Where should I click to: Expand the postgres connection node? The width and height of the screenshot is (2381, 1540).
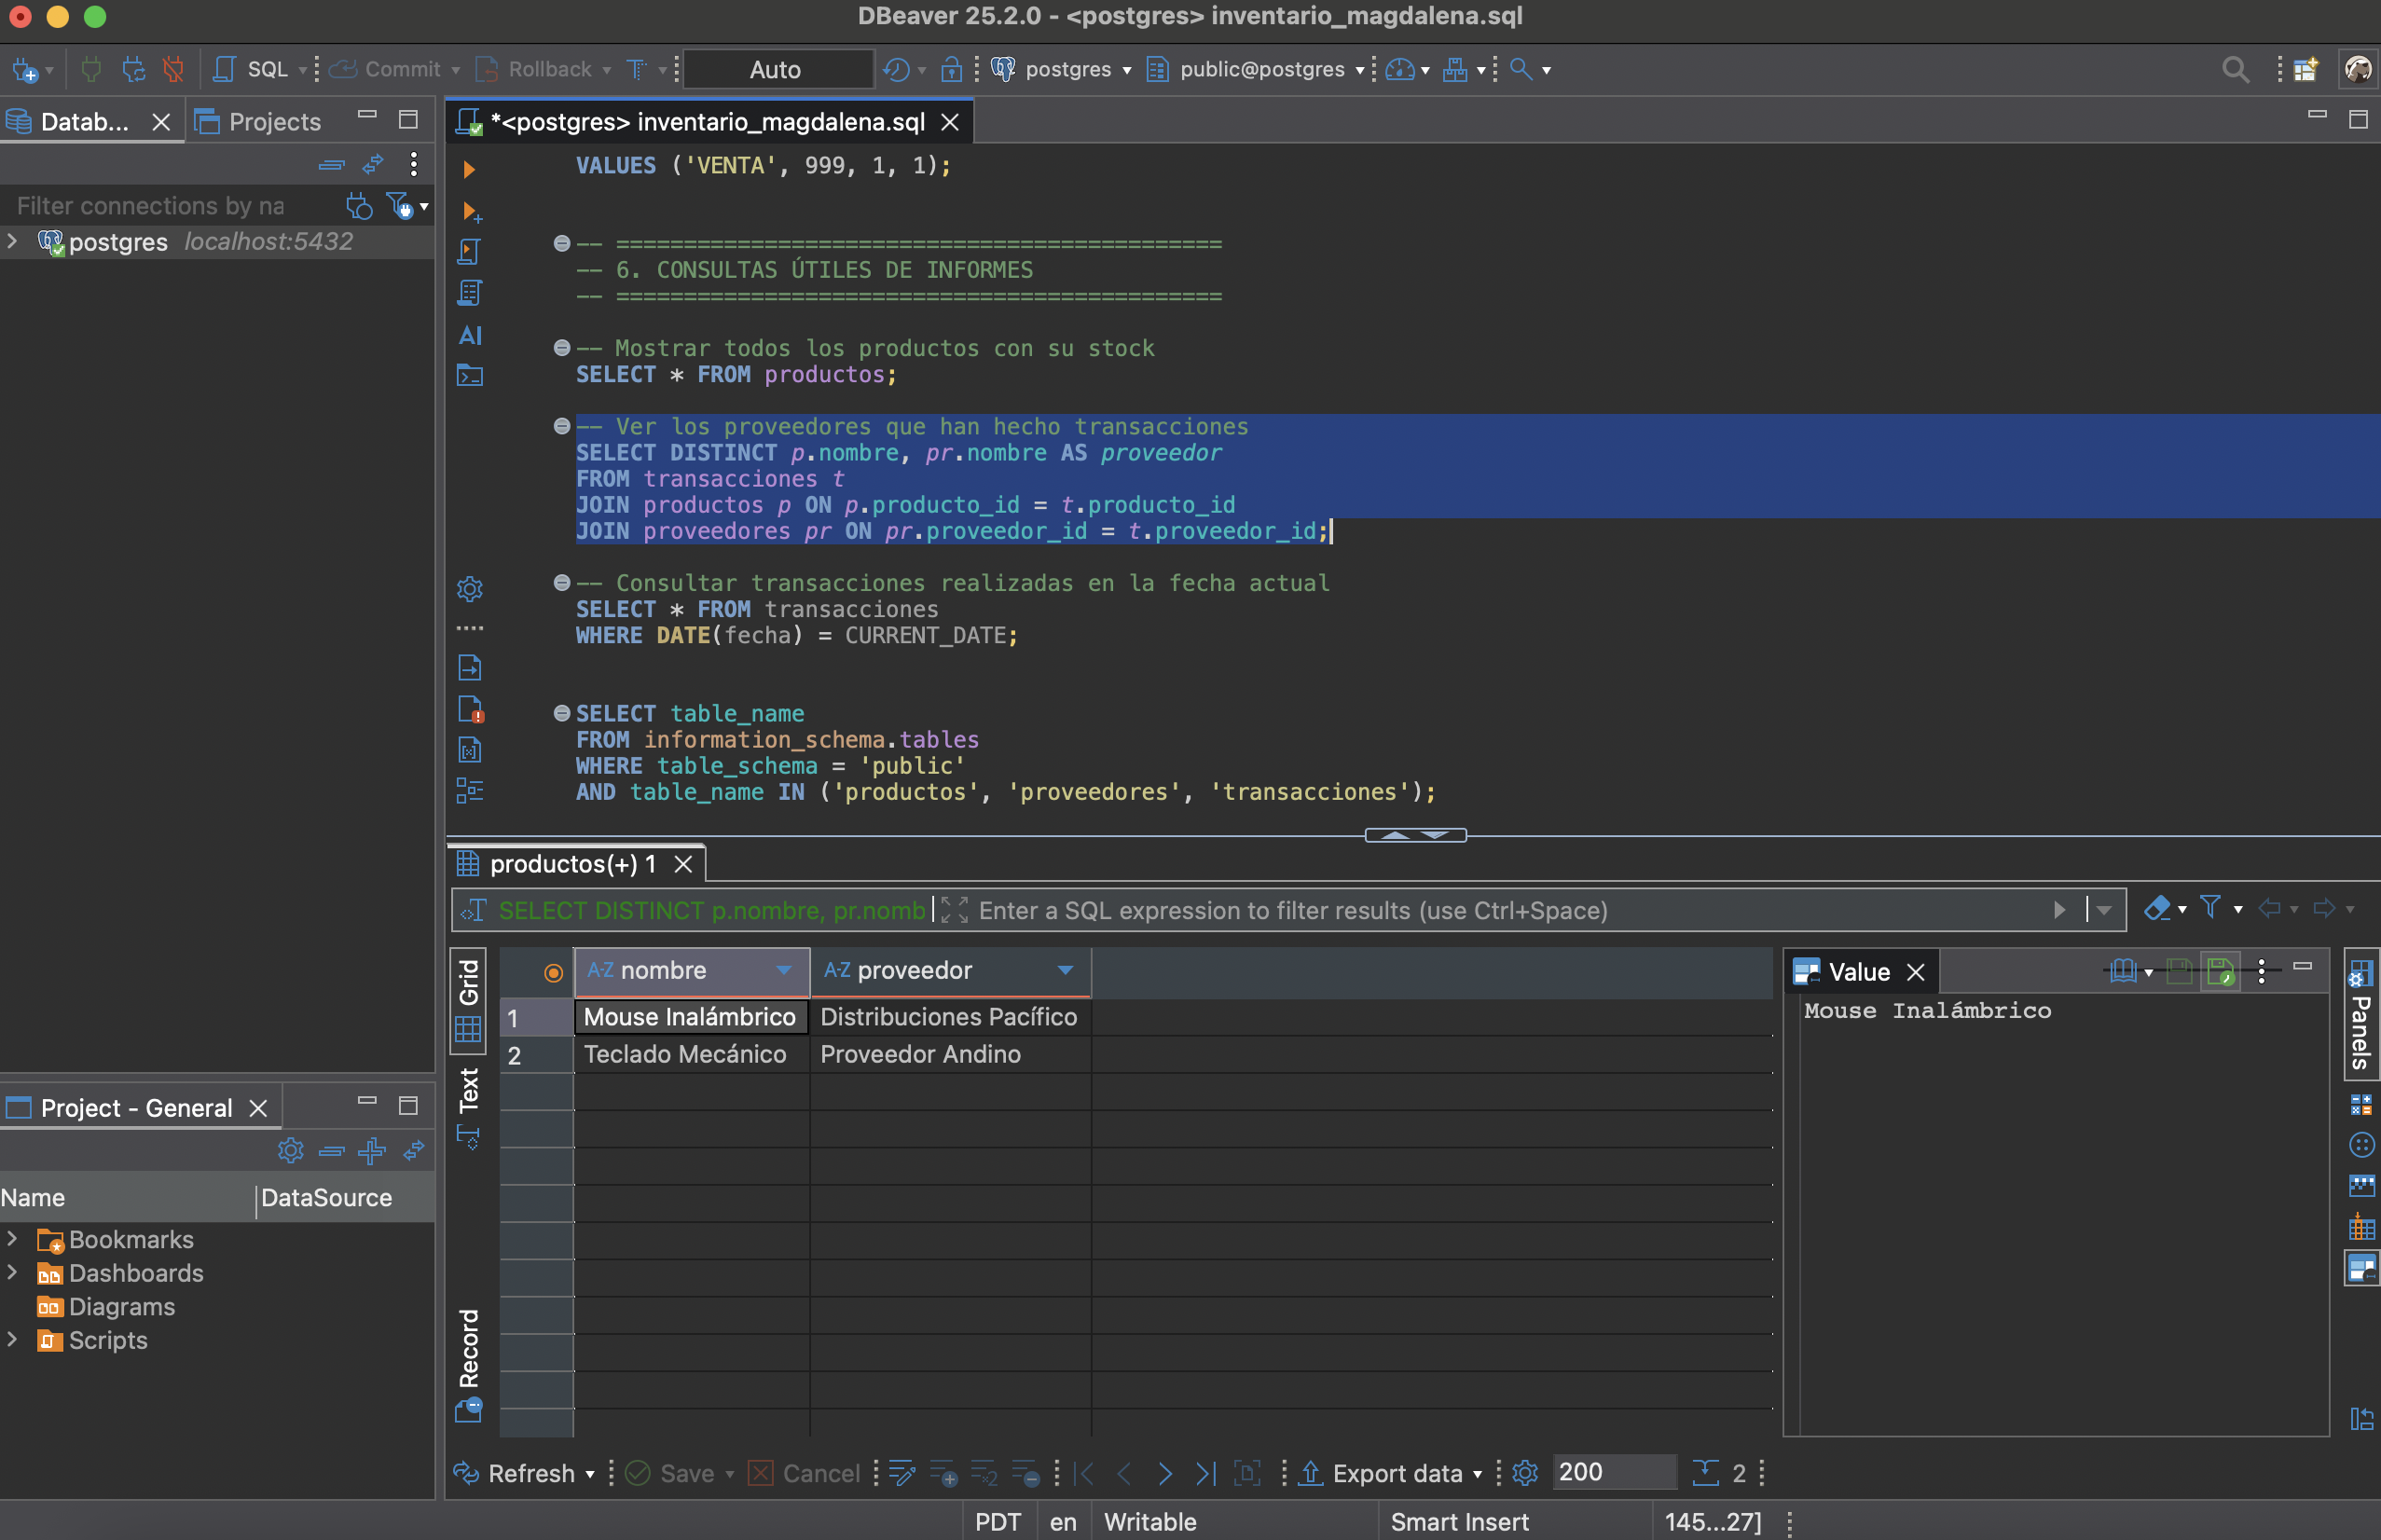[x=12, y=241]
